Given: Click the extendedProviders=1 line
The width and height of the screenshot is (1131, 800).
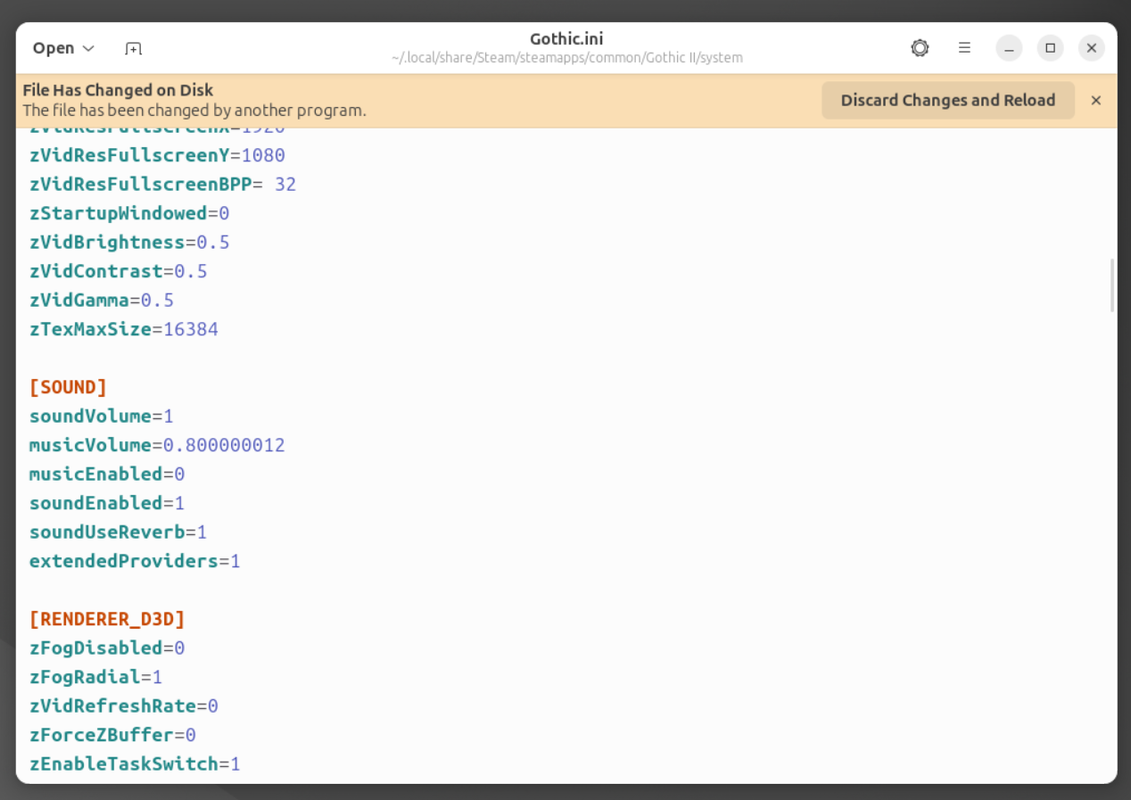Looking at the screenshot, I should tap(135, 561).
